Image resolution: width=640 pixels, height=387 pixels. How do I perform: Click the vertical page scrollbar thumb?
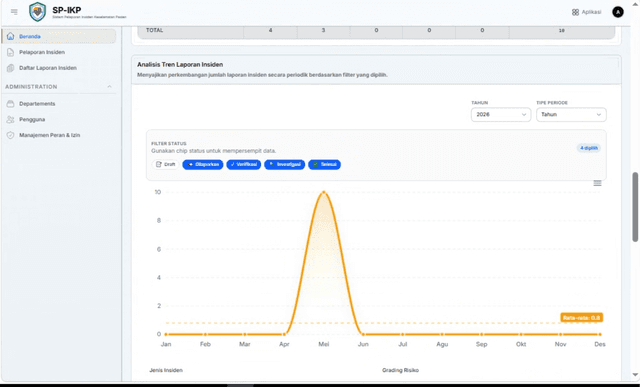coord(635,207)
